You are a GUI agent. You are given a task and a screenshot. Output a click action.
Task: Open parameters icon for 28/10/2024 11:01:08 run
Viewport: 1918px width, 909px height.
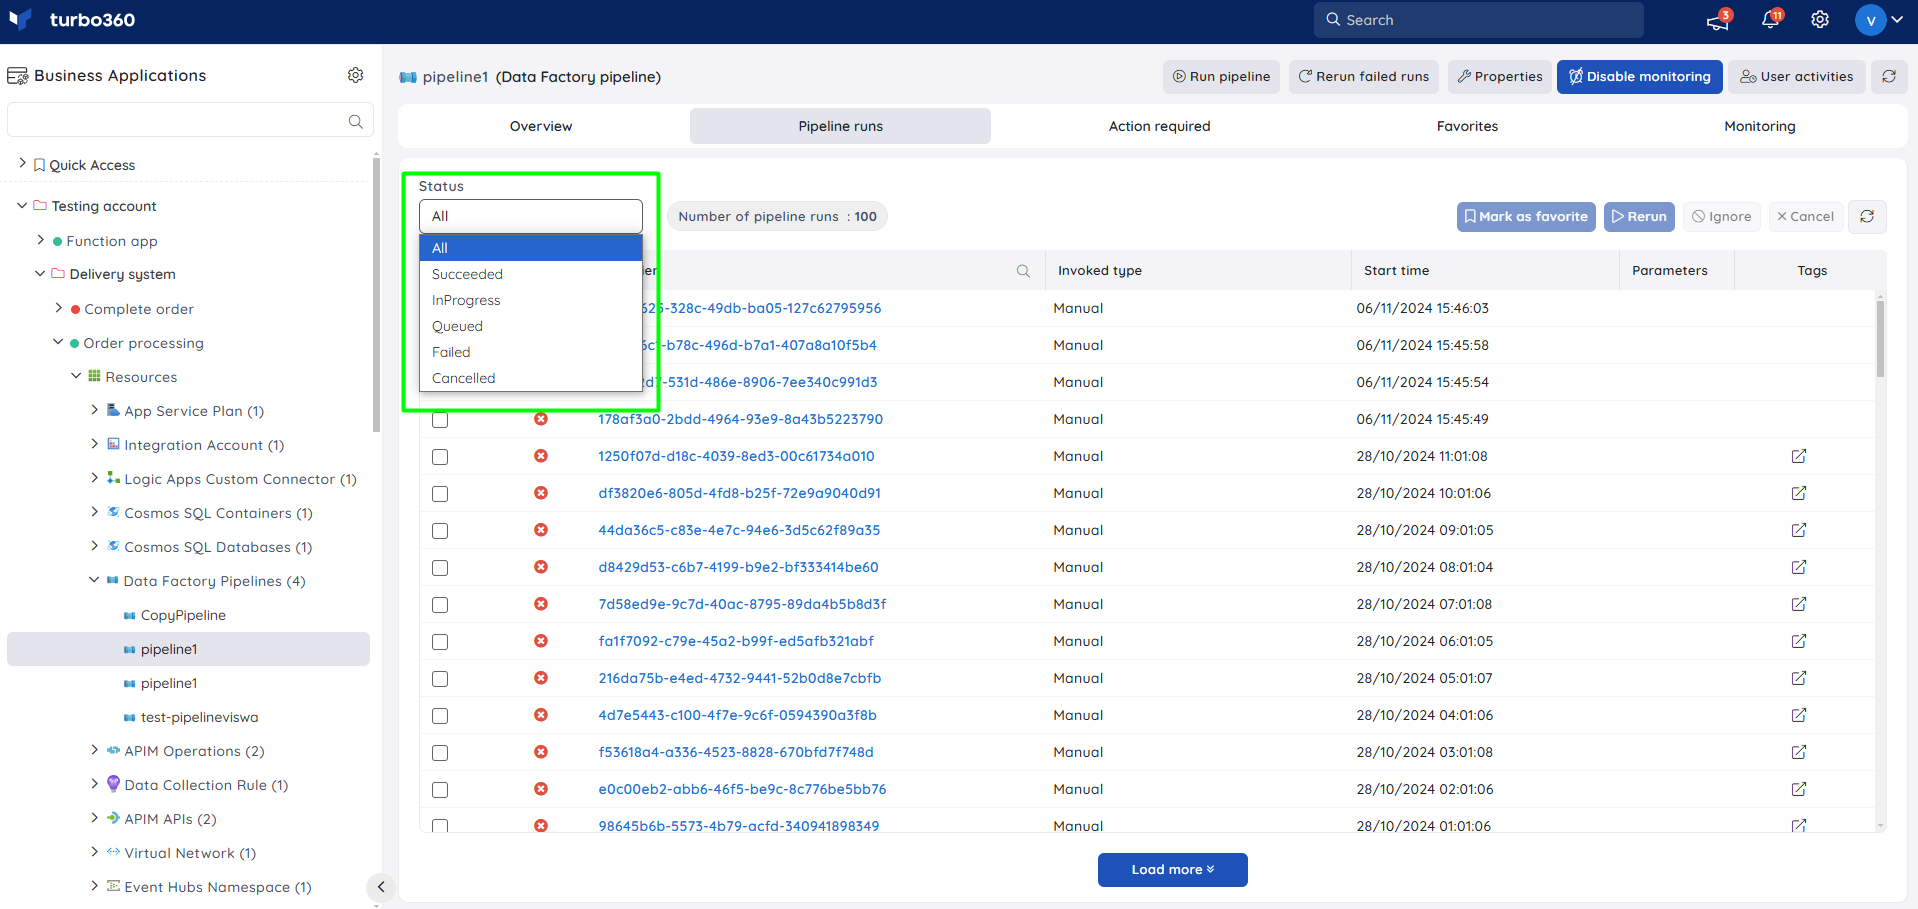tap(1799, 456)
